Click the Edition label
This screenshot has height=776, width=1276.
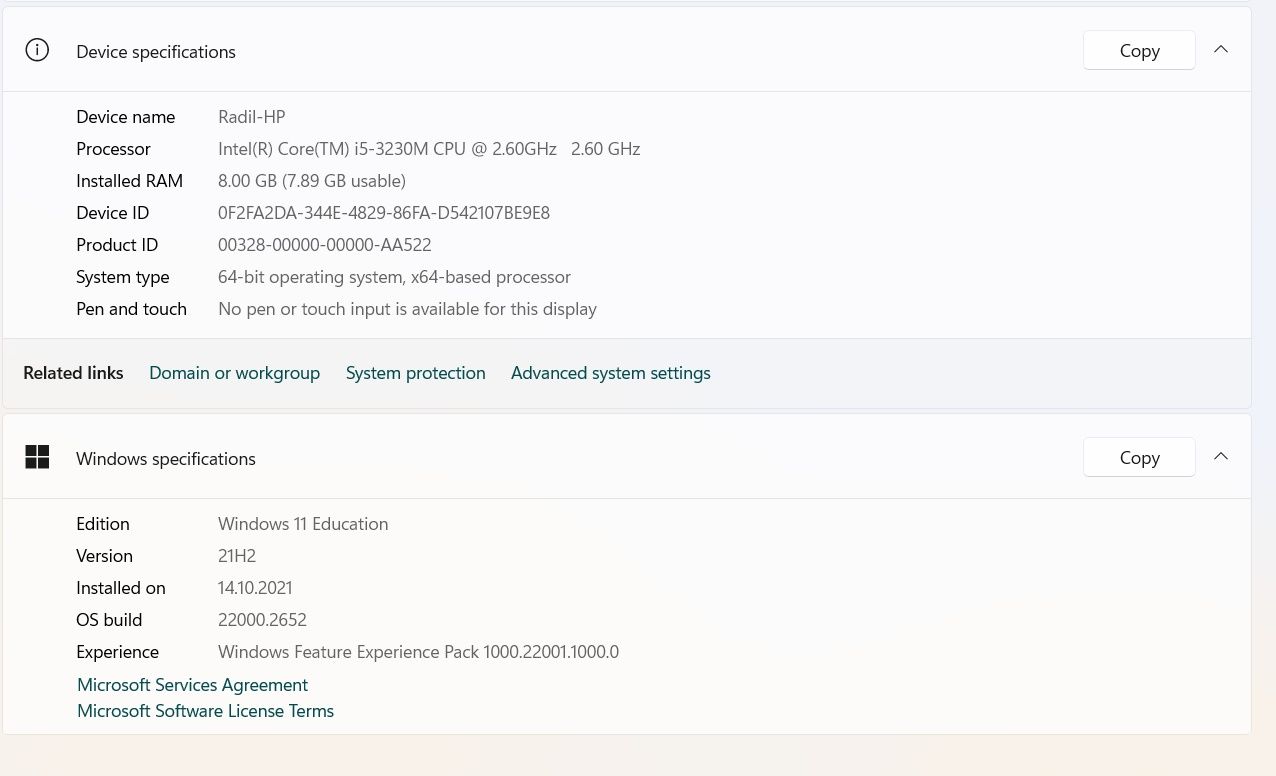click(x=103, y=524)
